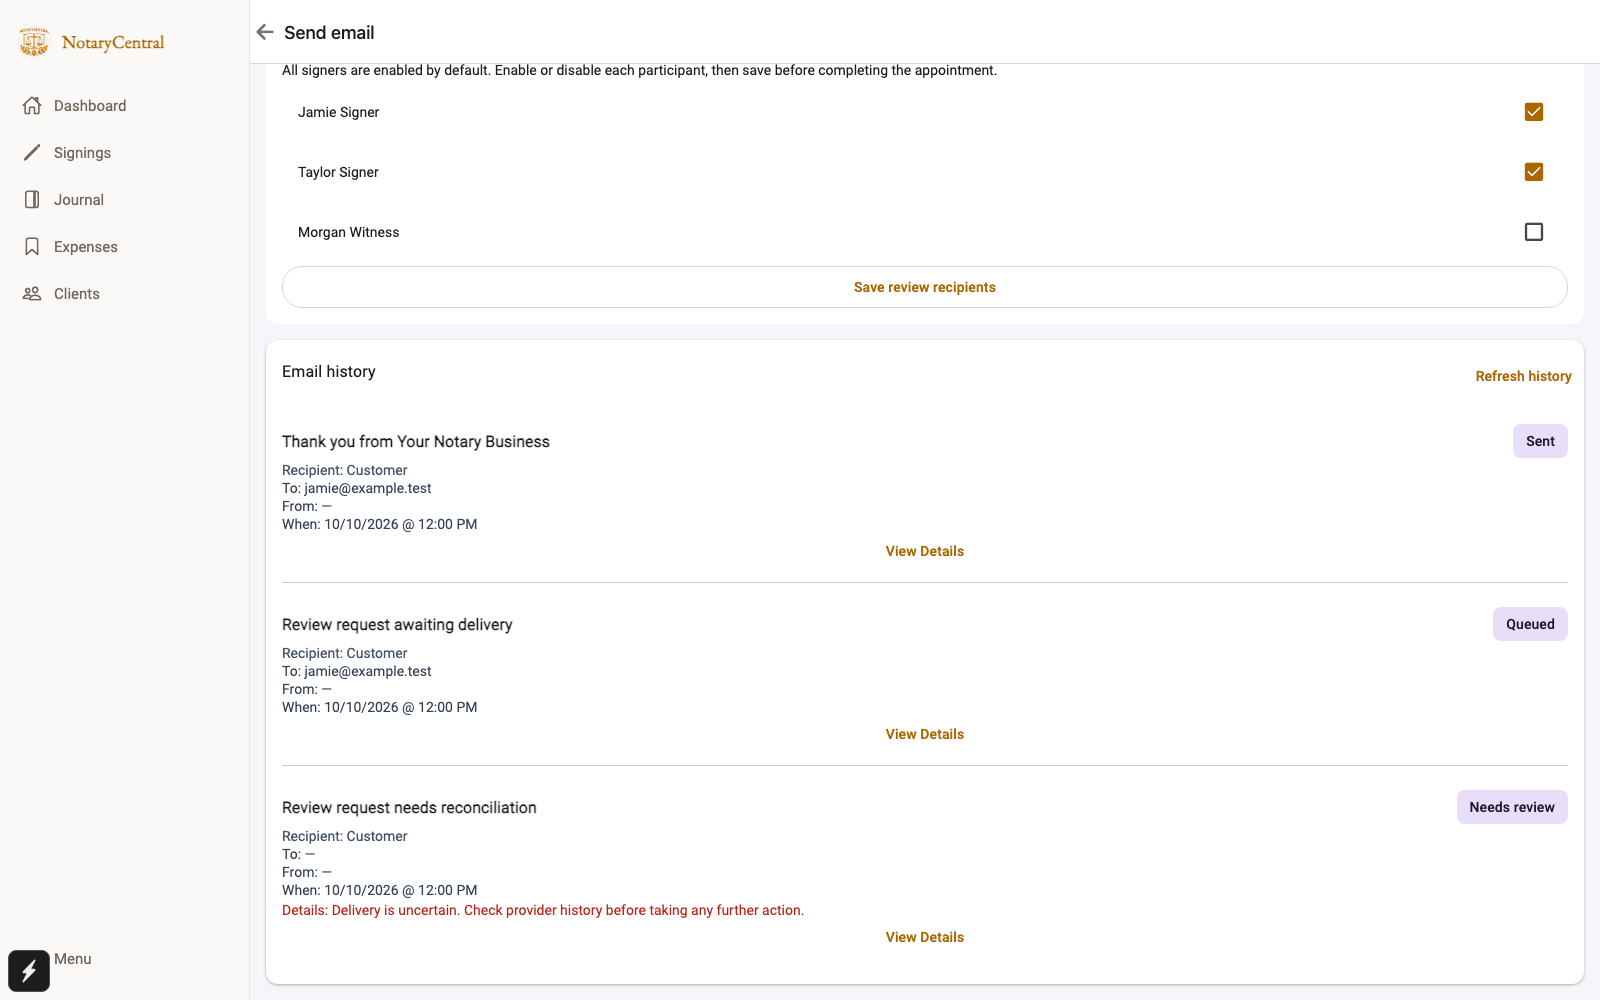Viewport: 1600px width, 1000px height.
Task: Enable the Morgan Witness checkbox
Action: tap(1534, 232)
